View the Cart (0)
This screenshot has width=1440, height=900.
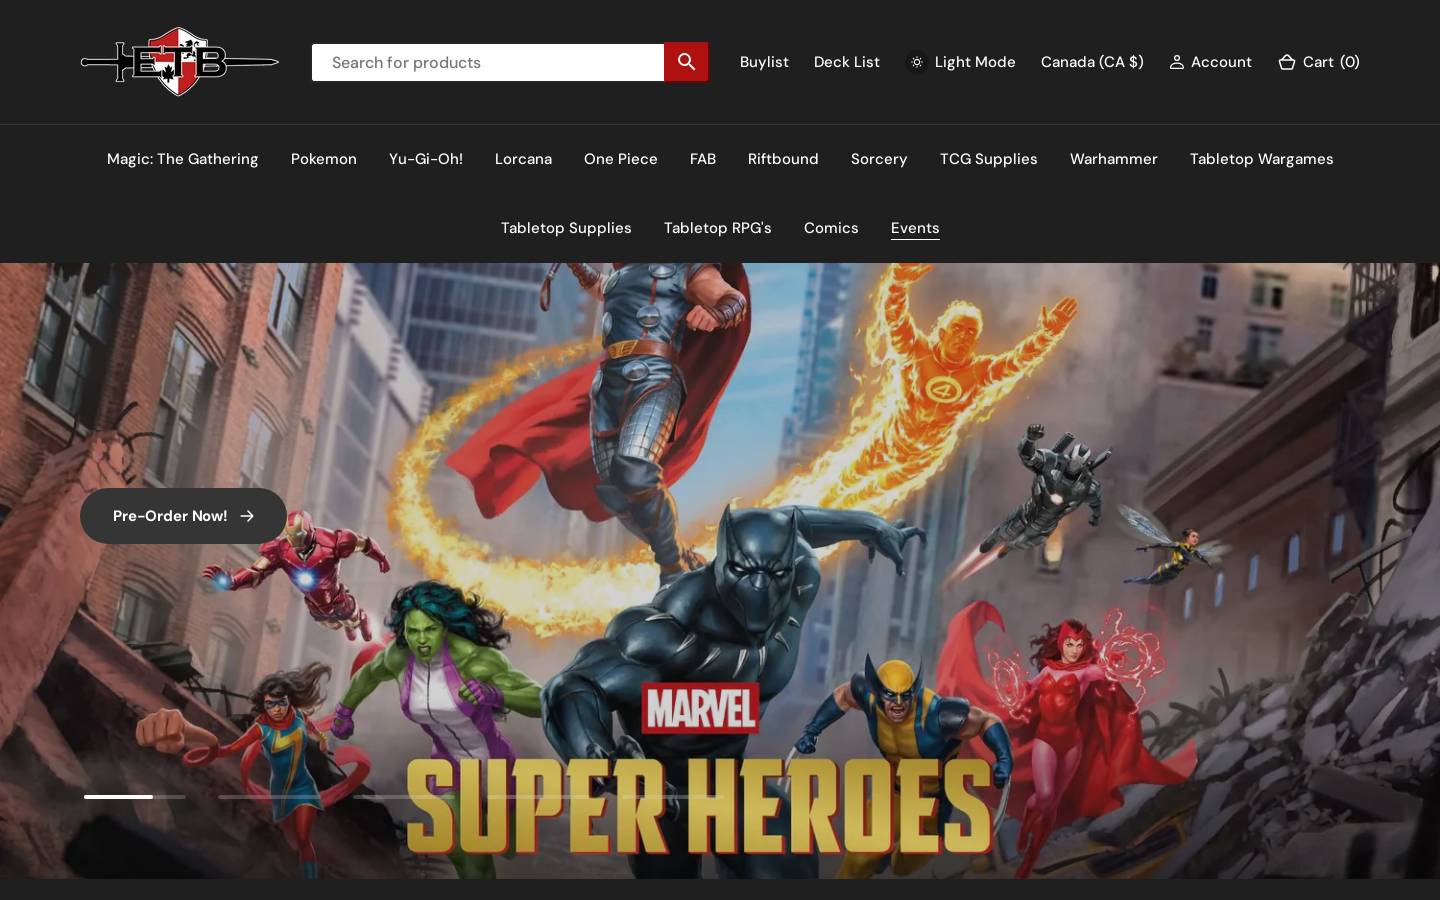(1319, 62)
